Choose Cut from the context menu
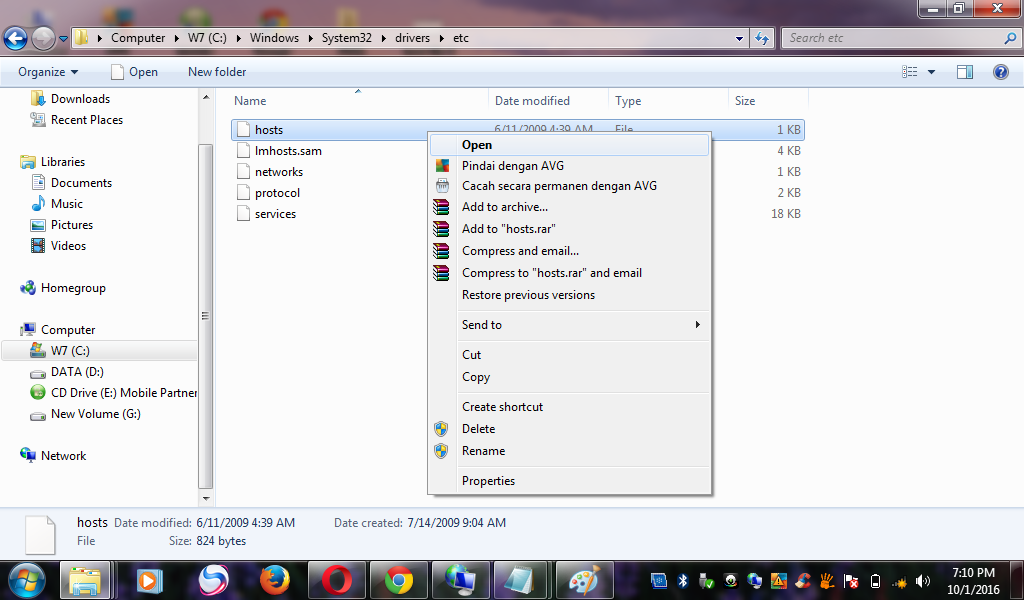The width and height of the screenshot is (1024, 600). pos(569,355)
